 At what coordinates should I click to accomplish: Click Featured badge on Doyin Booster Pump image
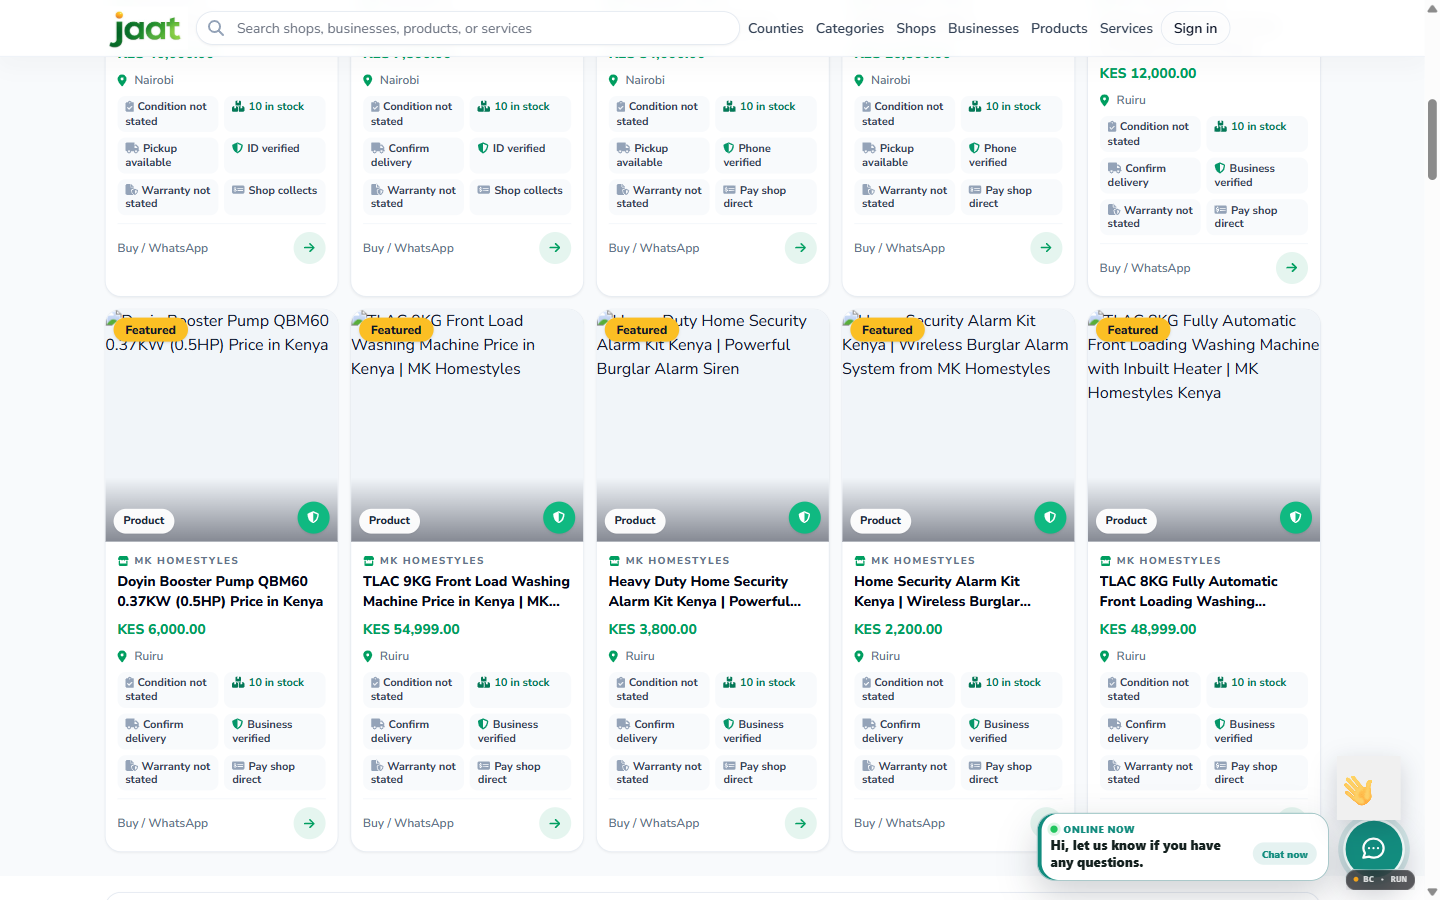(151, 330)
